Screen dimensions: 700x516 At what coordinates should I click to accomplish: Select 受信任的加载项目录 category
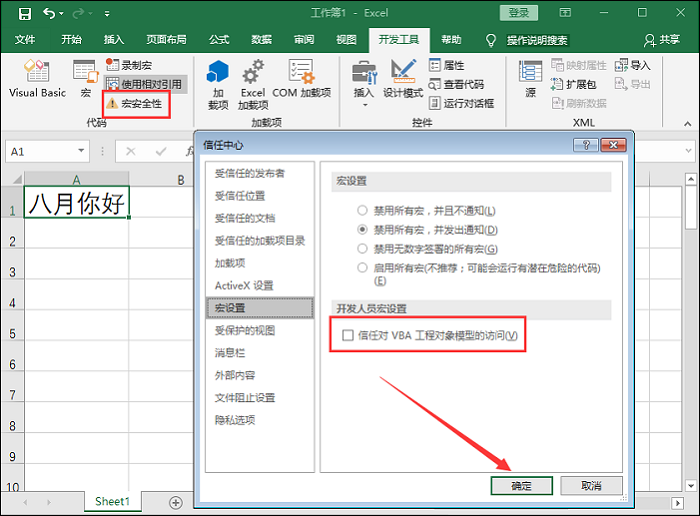click(260, 241)
